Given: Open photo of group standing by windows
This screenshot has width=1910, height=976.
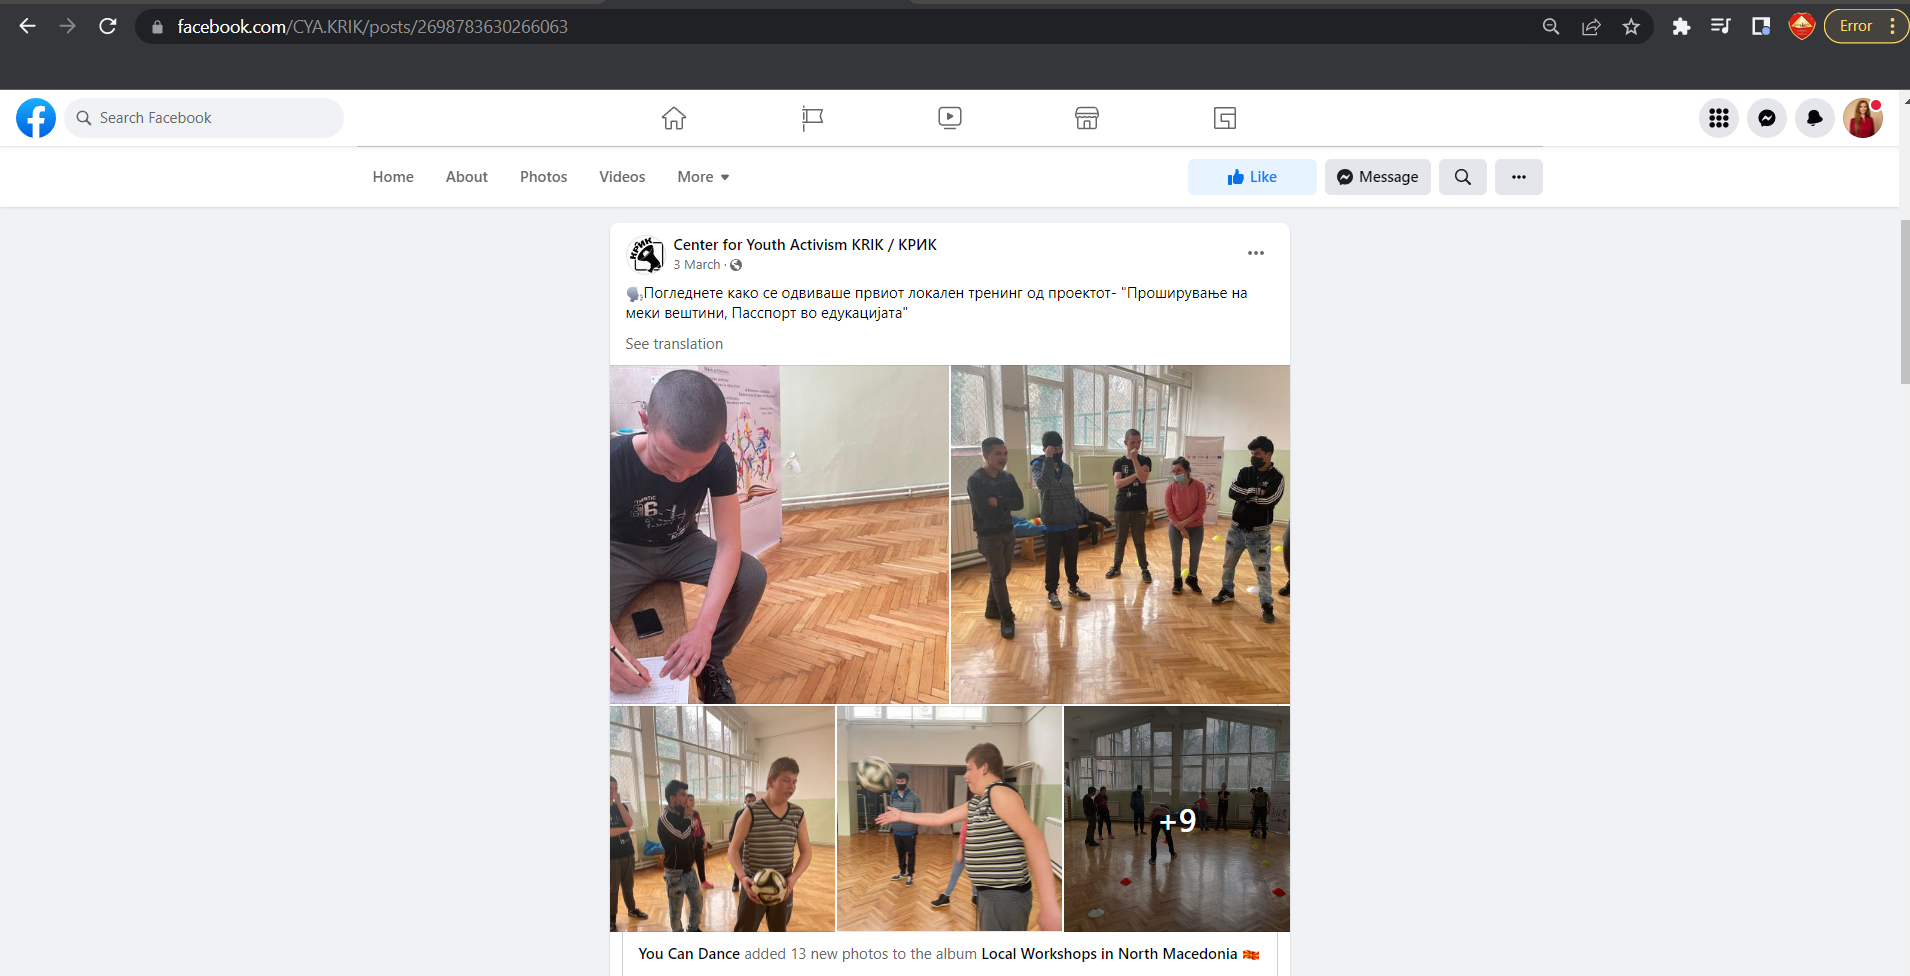Looking at the screenshot, I should (x=1120, y=535).
